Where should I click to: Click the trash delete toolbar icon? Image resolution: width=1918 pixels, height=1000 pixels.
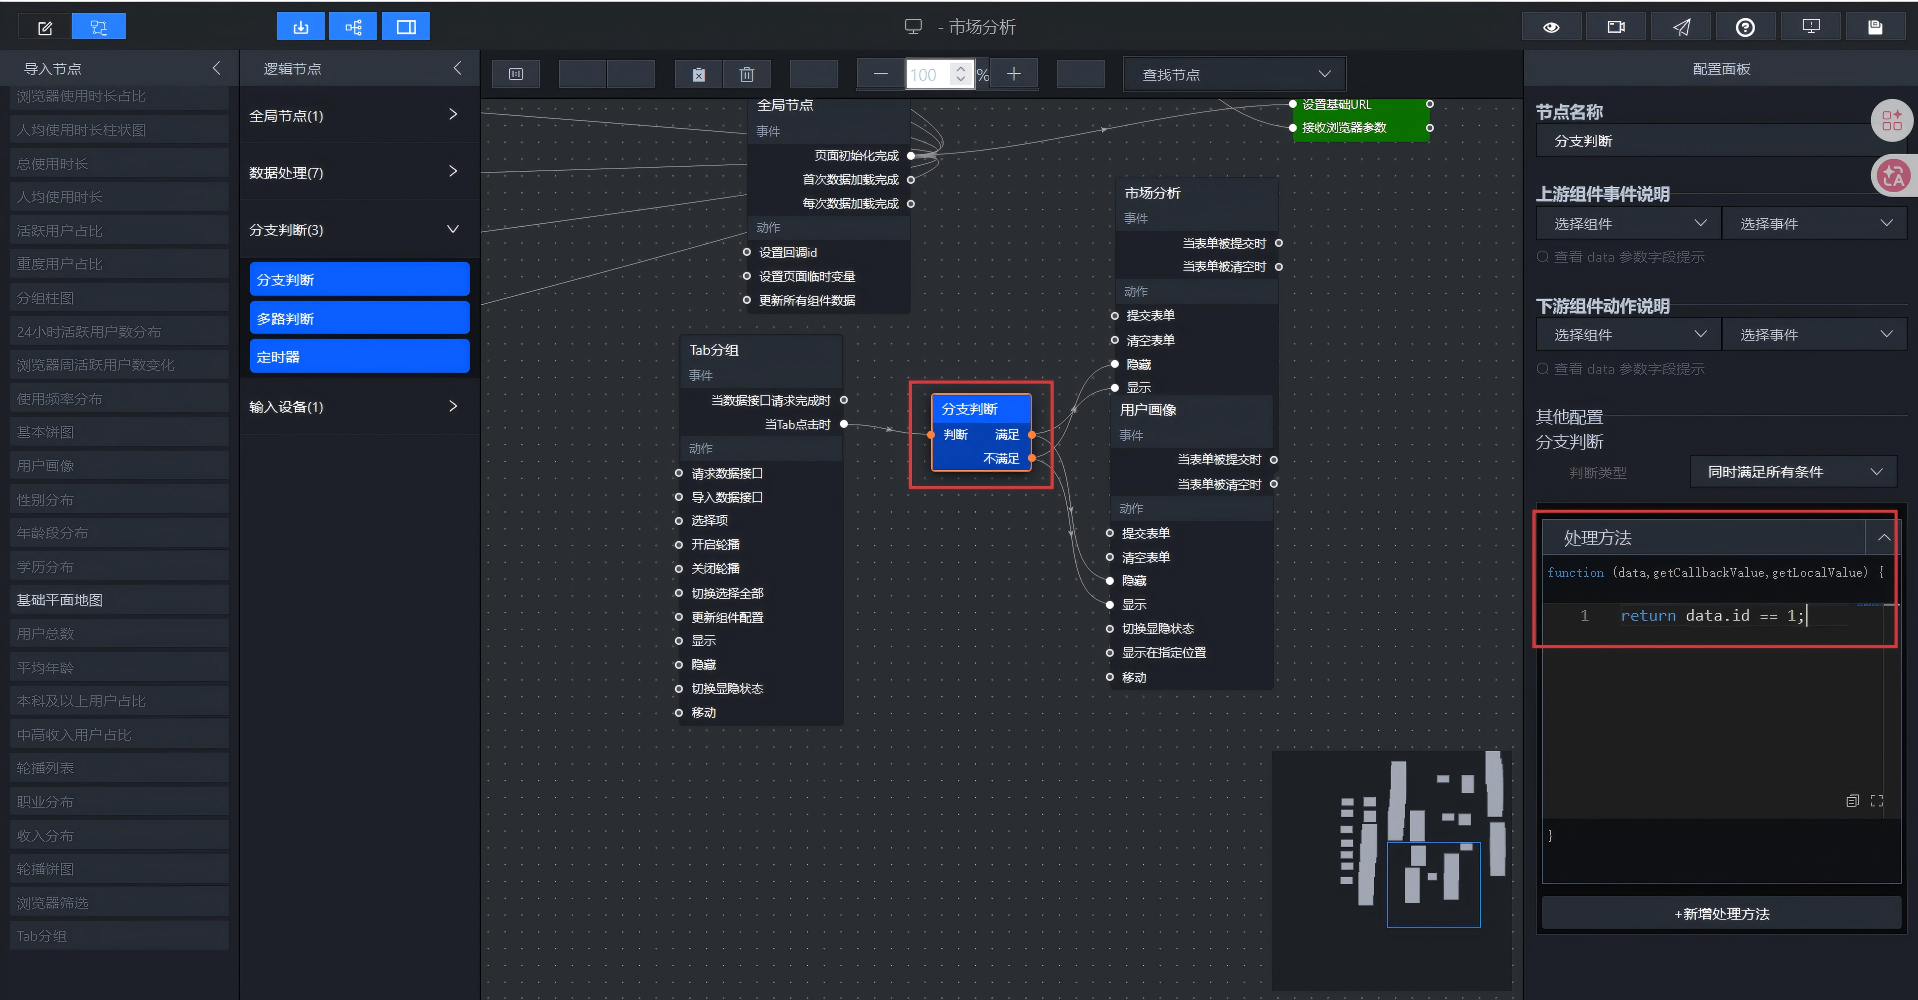click(x=746, y=74)
